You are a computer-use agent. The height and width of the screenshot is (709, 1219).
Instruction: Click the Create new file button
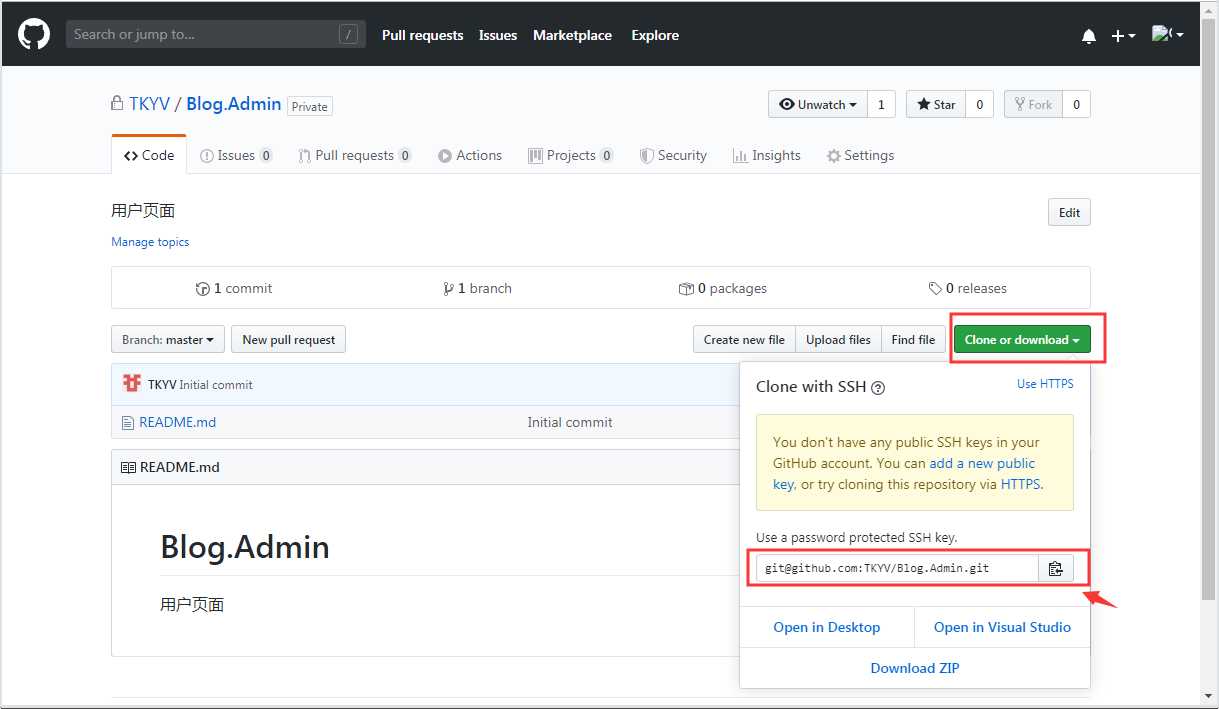click(744, 339)
